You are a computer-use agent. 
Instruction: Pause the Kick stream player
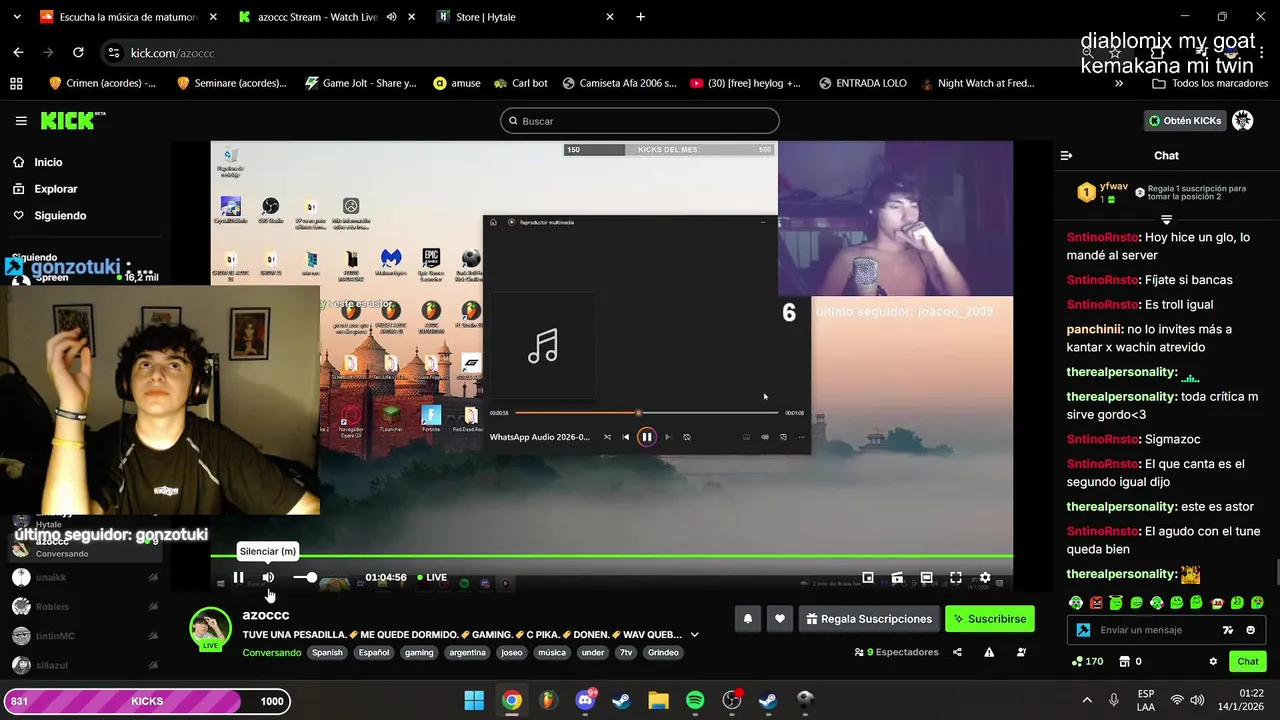(x=238, y=577)
